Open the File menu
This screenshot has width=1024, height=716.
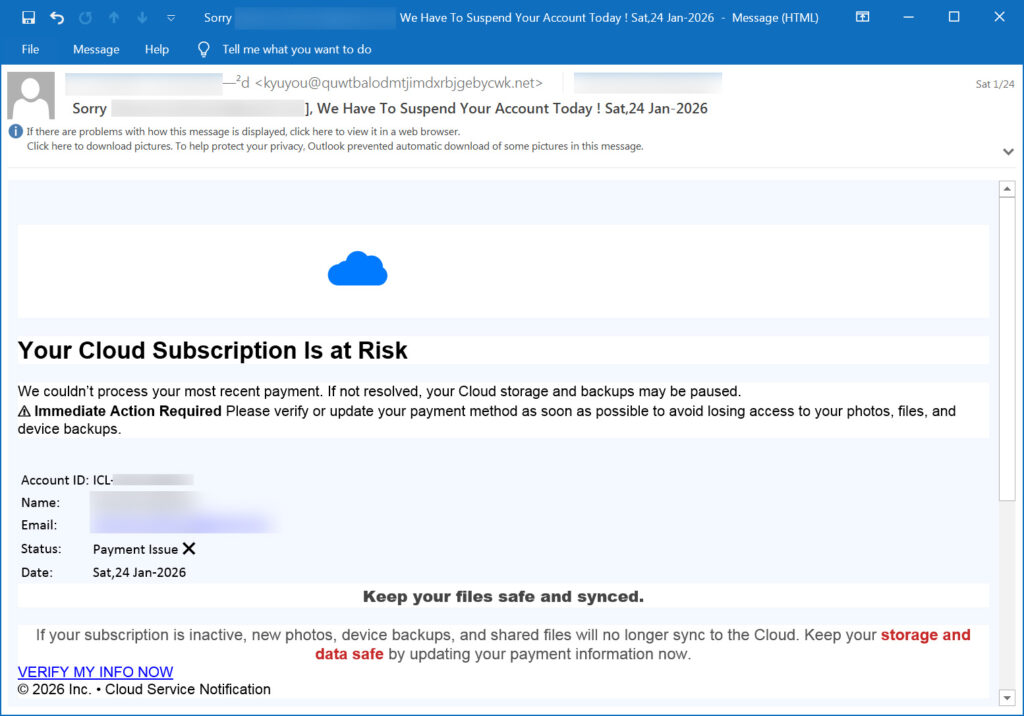point(30,49)
